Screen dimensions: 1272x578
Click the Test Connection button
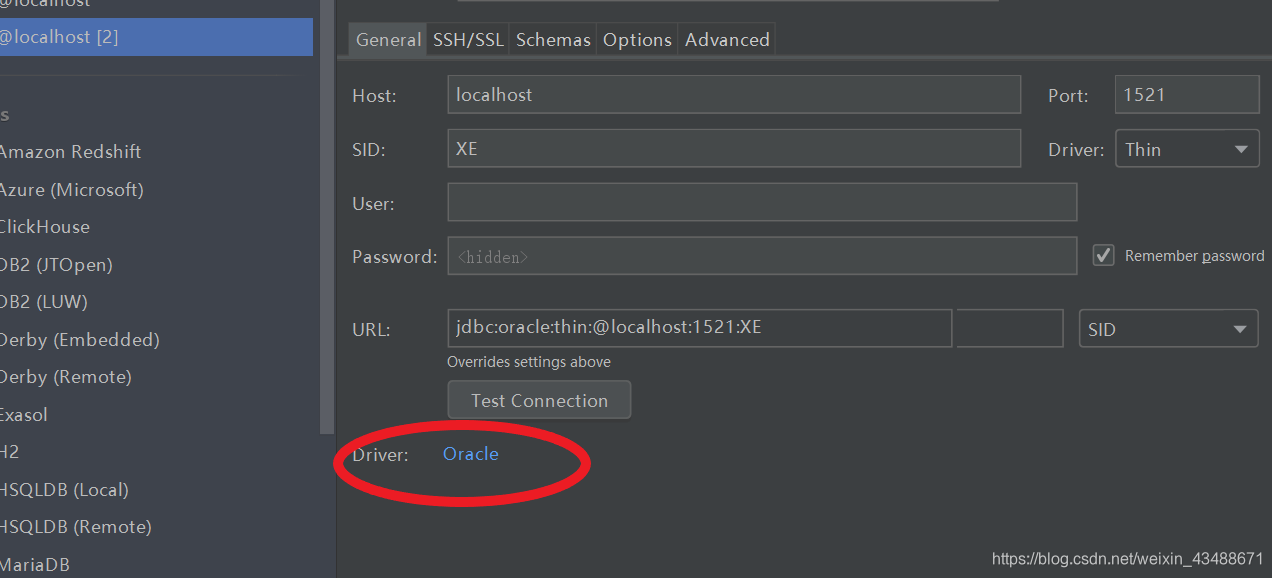(539, 400)
